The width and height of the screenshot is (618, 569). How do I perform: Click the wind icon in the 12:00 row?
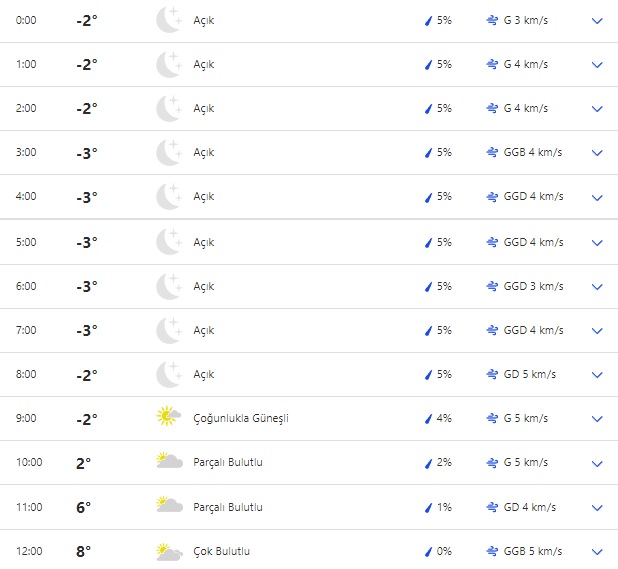[x=492, y=551]
